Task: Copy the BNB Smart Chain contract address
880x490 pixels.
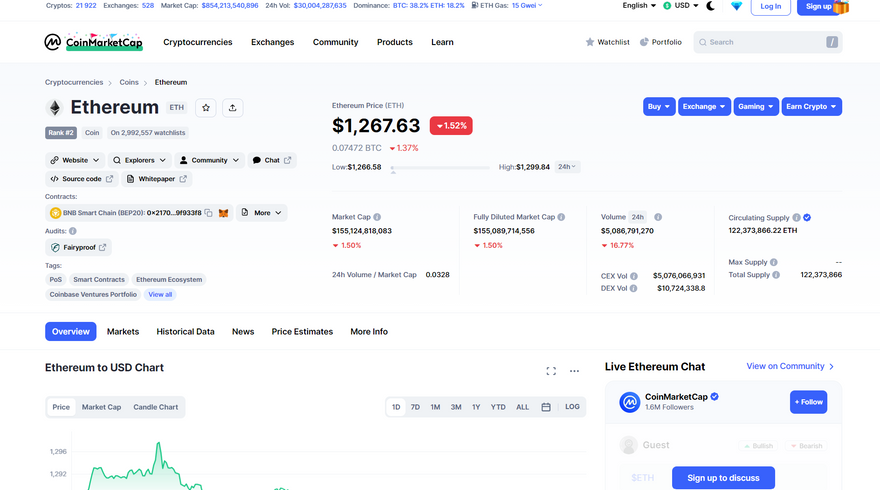Action: tap(208, 213)
